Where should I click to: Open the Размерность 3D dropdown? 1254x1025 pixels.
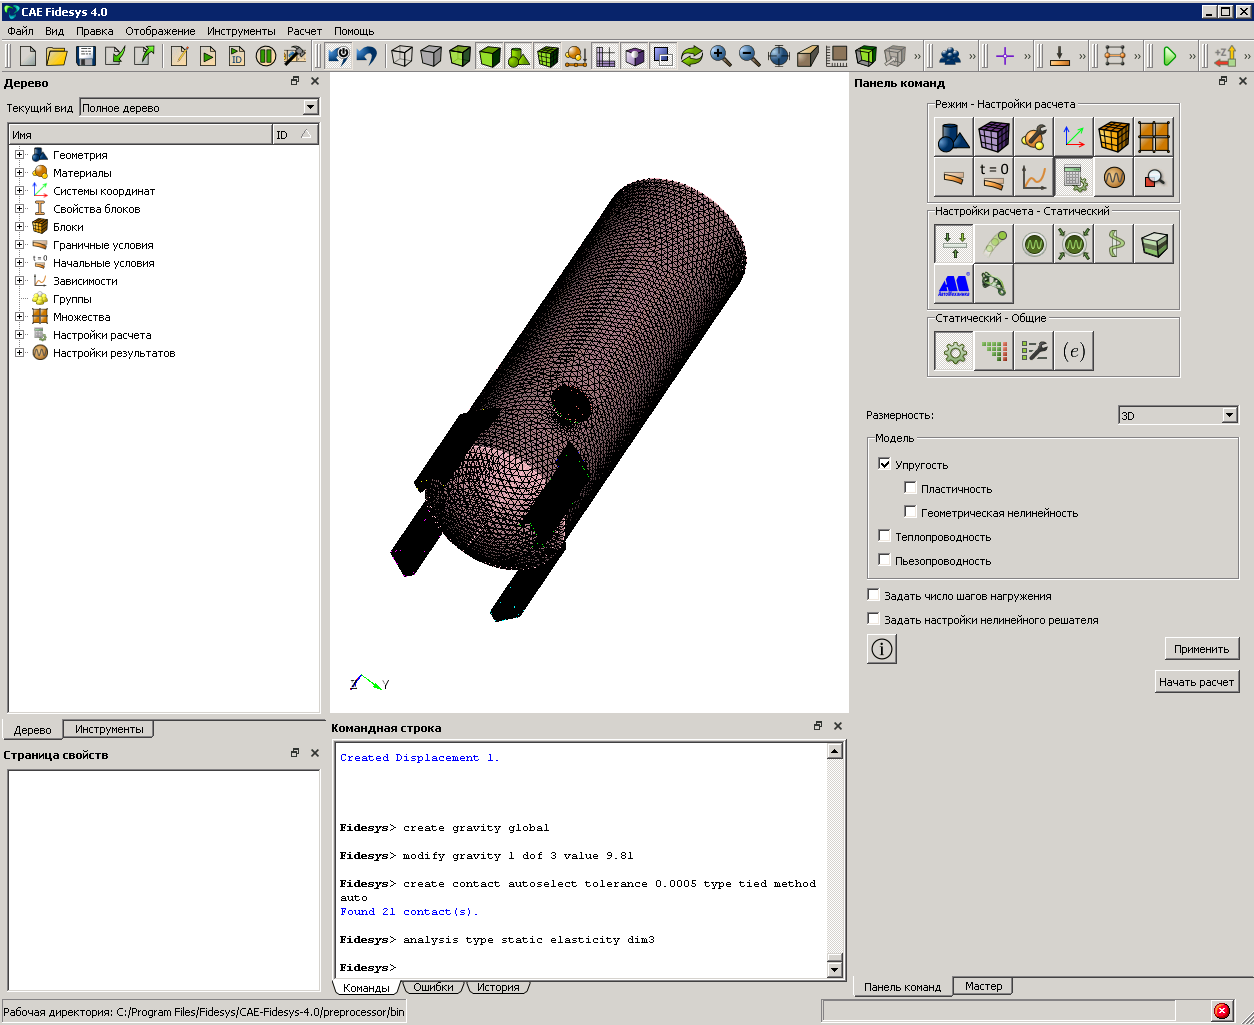click(x=1178, y=415)
